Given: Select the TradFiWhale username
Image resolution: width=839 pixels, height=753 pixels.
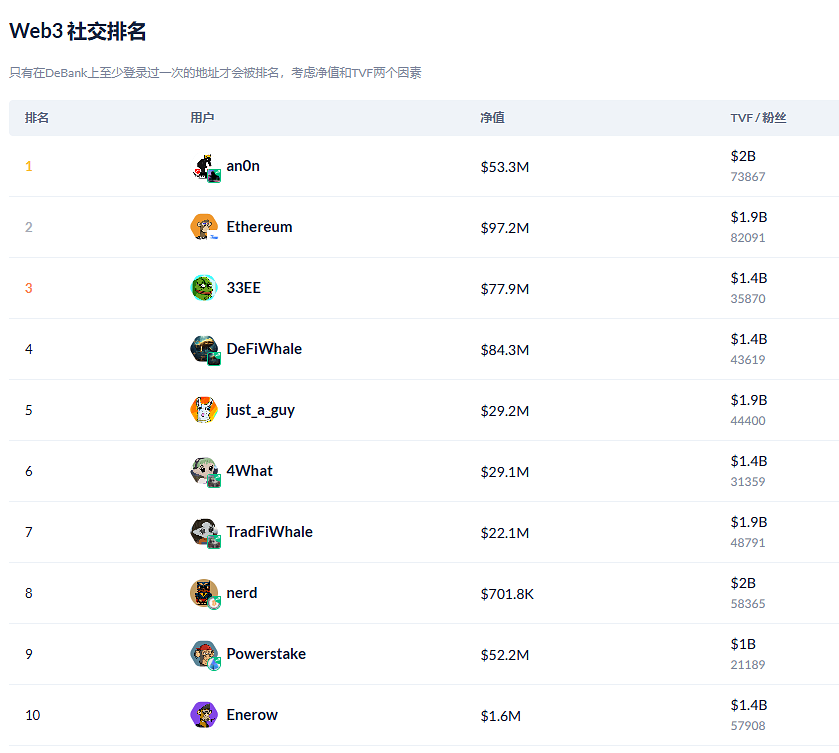Looking at the screenshot, I should click(x=269, y=532).
